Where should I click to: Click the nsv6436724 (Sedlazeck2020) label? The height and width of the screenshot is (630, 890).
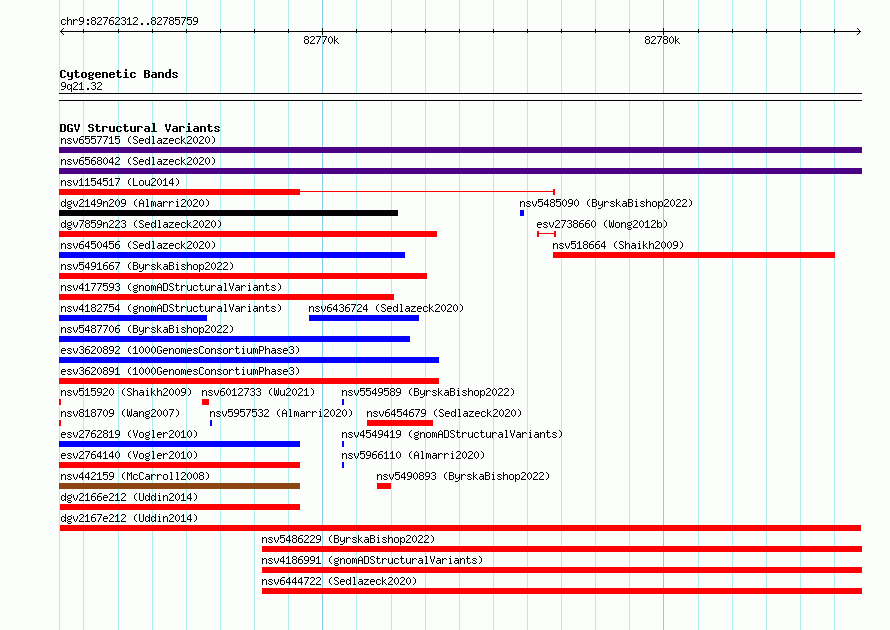pyautogui.click(x=386, y=308)
